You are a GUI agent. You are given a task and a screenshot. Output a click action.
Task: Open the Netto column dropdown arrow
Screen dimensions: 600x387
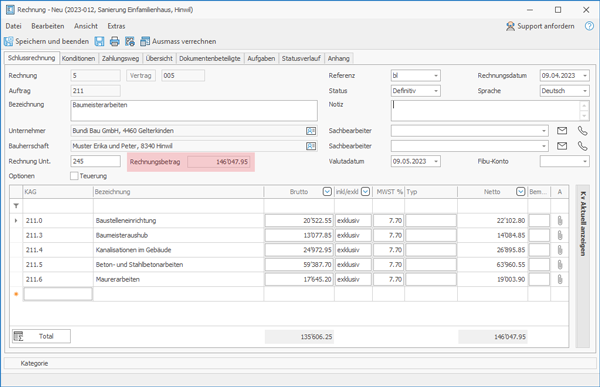click(x=520, y=191)
